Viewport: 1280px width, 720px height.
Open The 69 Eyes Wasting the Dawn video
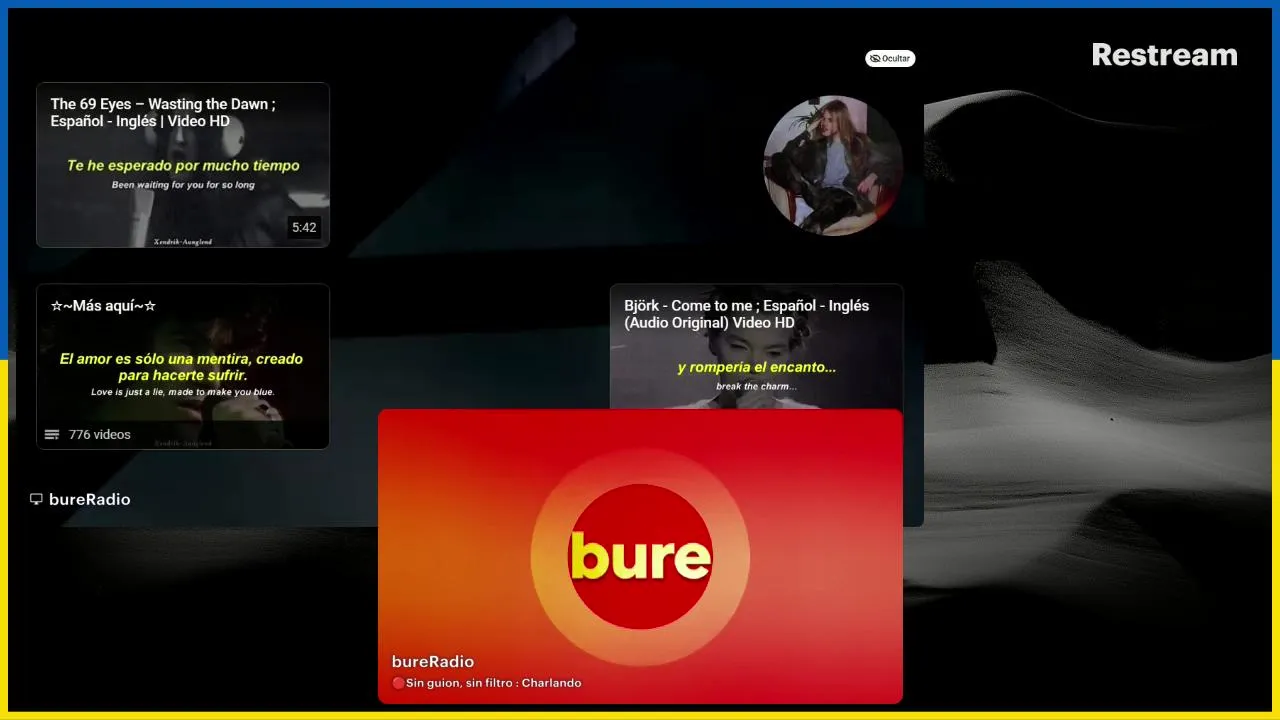[x=183, y=165]
